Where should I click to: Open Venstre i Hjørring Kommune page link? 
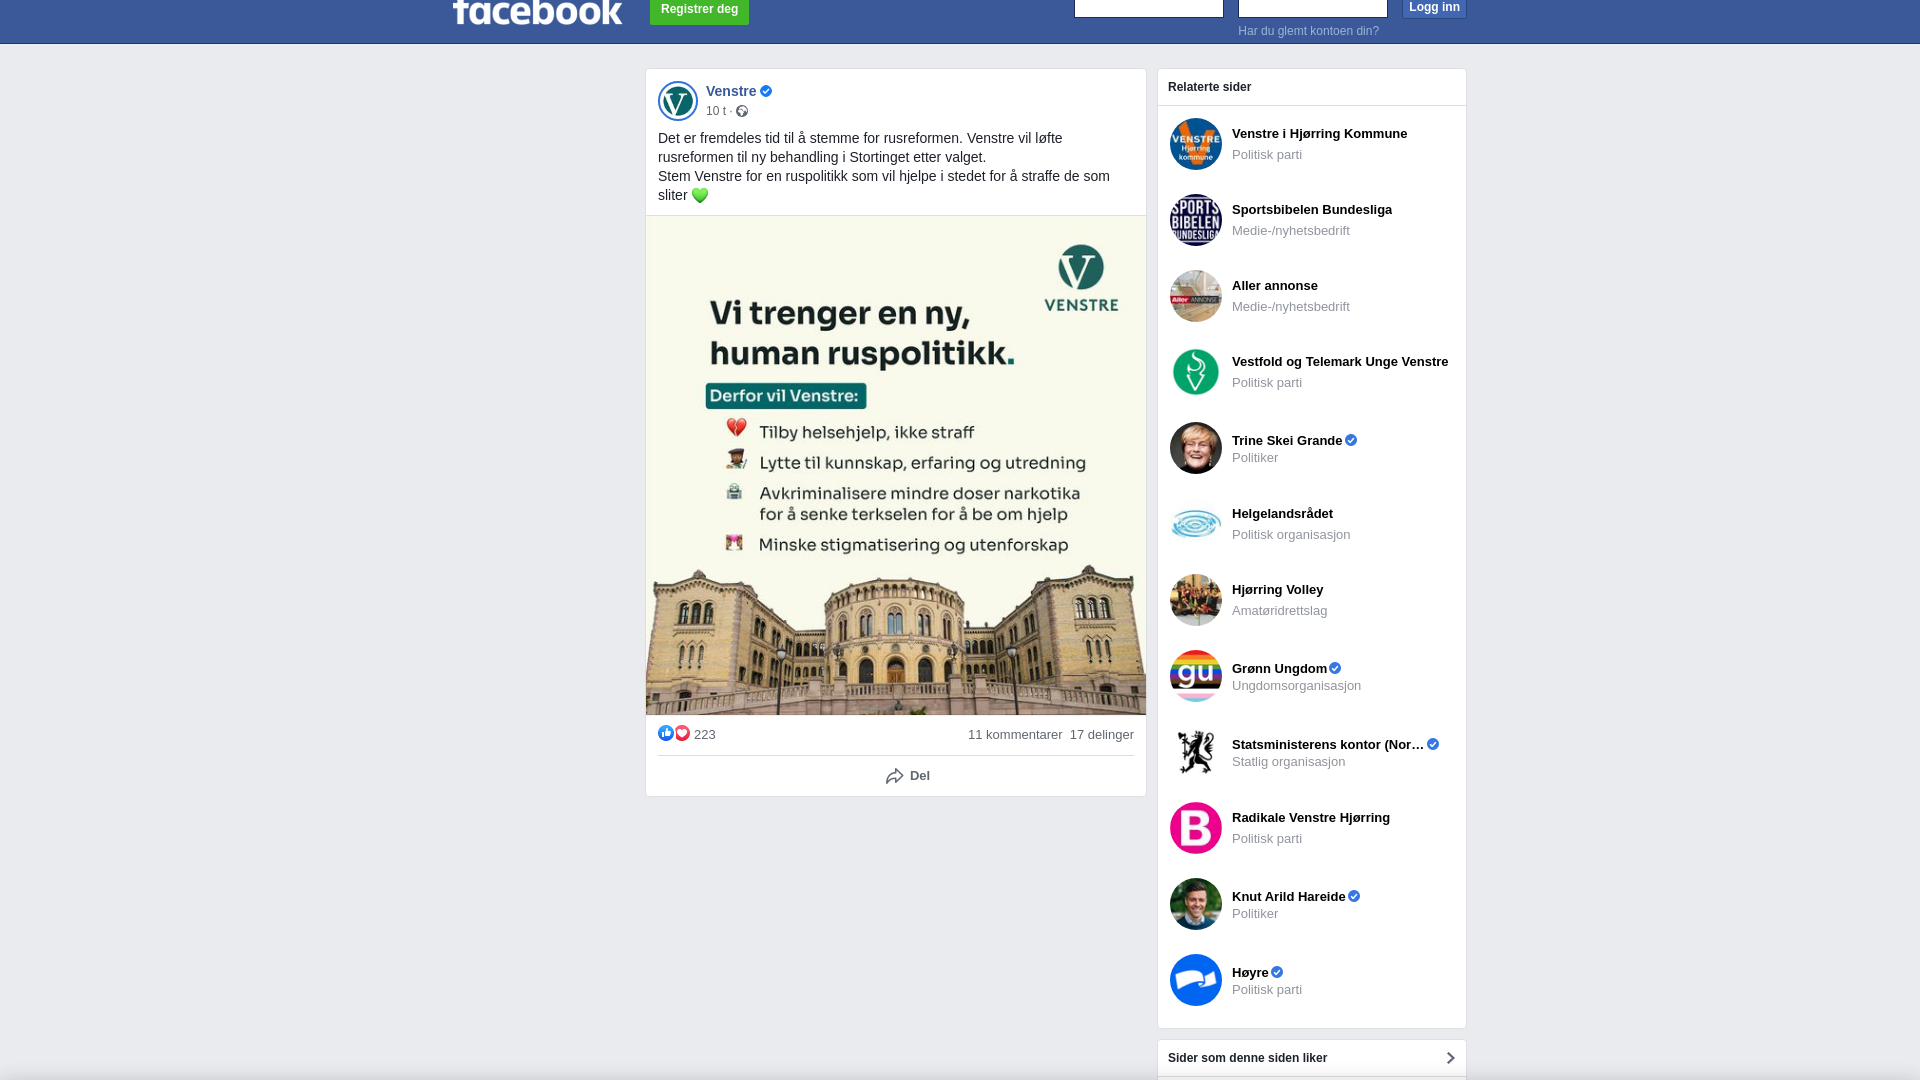[1319, 133]
